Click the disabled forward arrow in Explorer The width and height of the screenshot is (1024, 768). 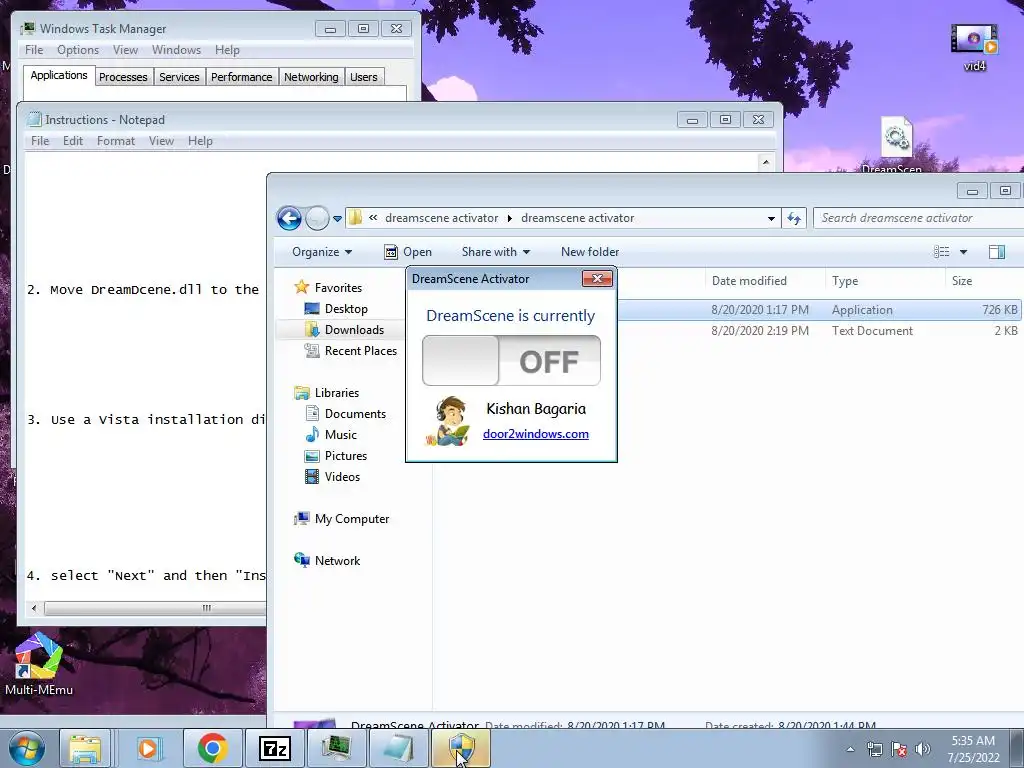click(x=317, y=218)
